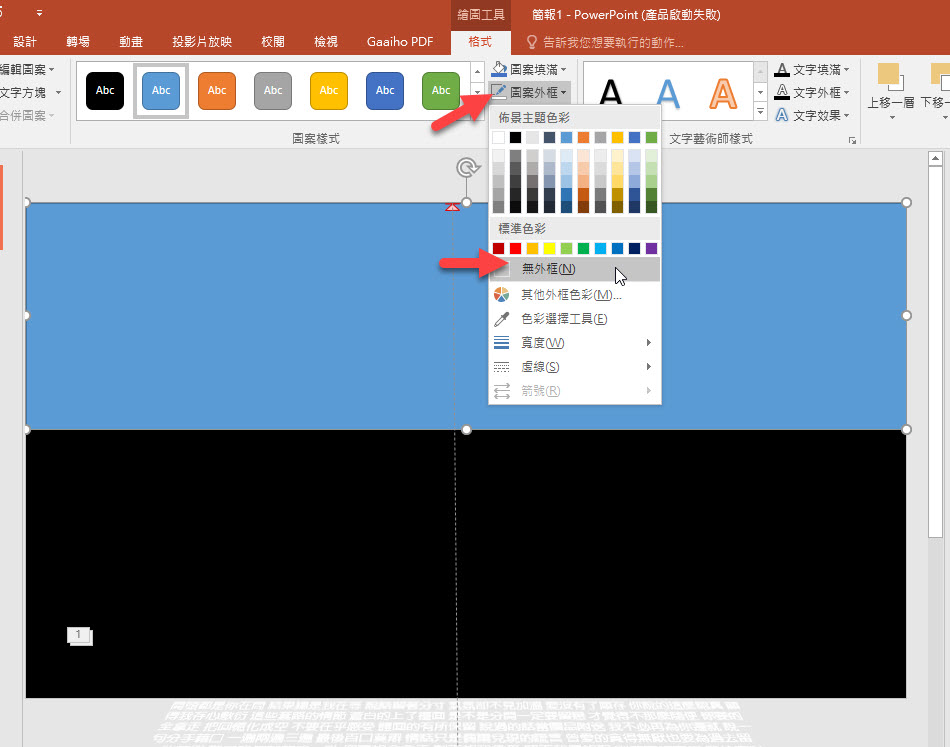
Task: Click the 告訴我您想要執行的動作 search box
Action: point(613,42)
